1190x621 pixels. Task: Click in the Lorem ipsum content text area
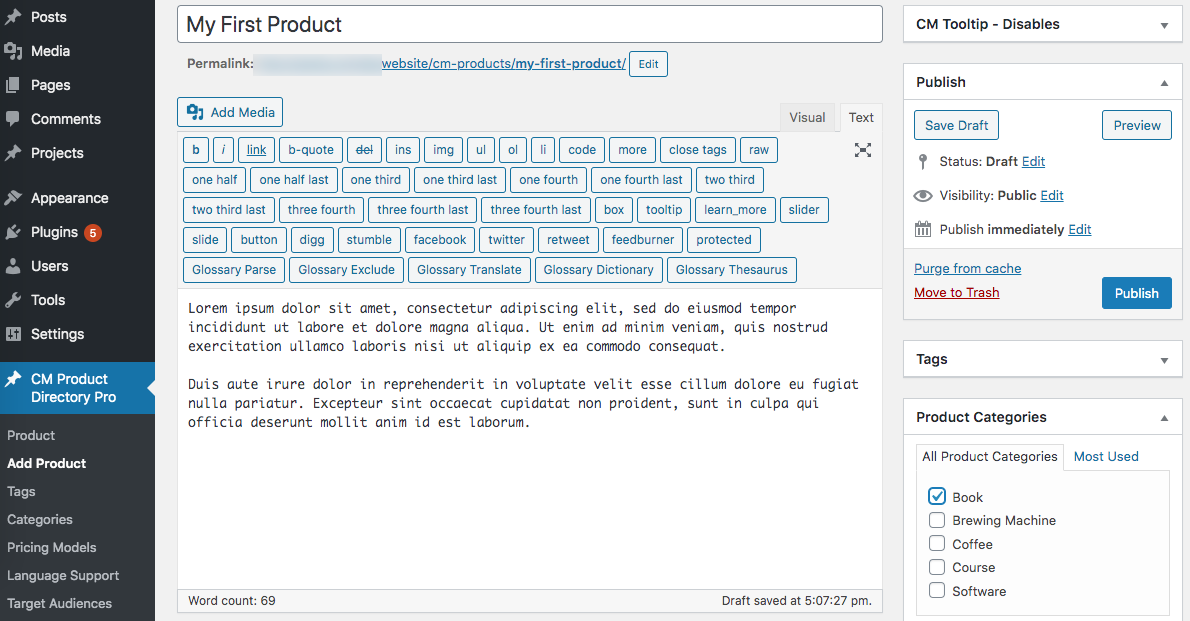click(530, 438)
